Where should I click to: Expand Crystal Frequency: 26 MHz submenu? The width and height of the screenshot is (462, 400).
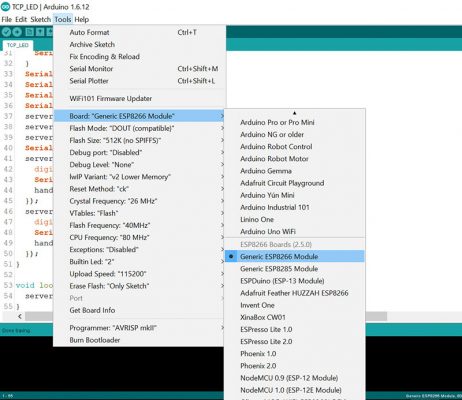coord(139,201)
